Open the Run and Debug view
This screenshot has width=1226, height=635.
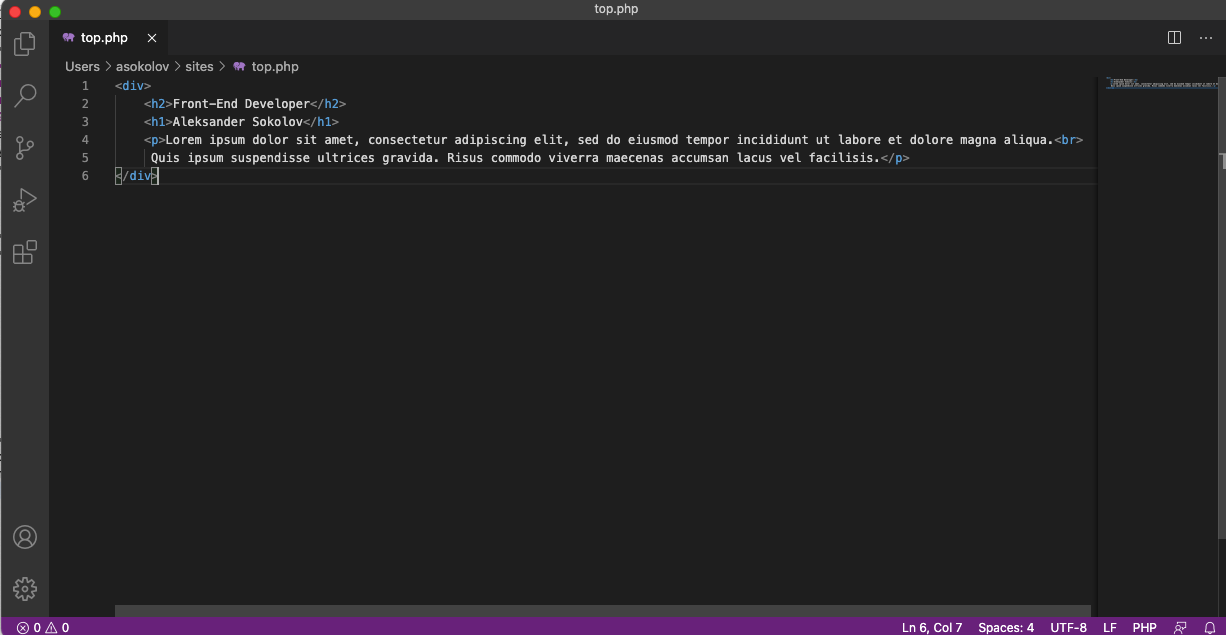tap(25, 200)
